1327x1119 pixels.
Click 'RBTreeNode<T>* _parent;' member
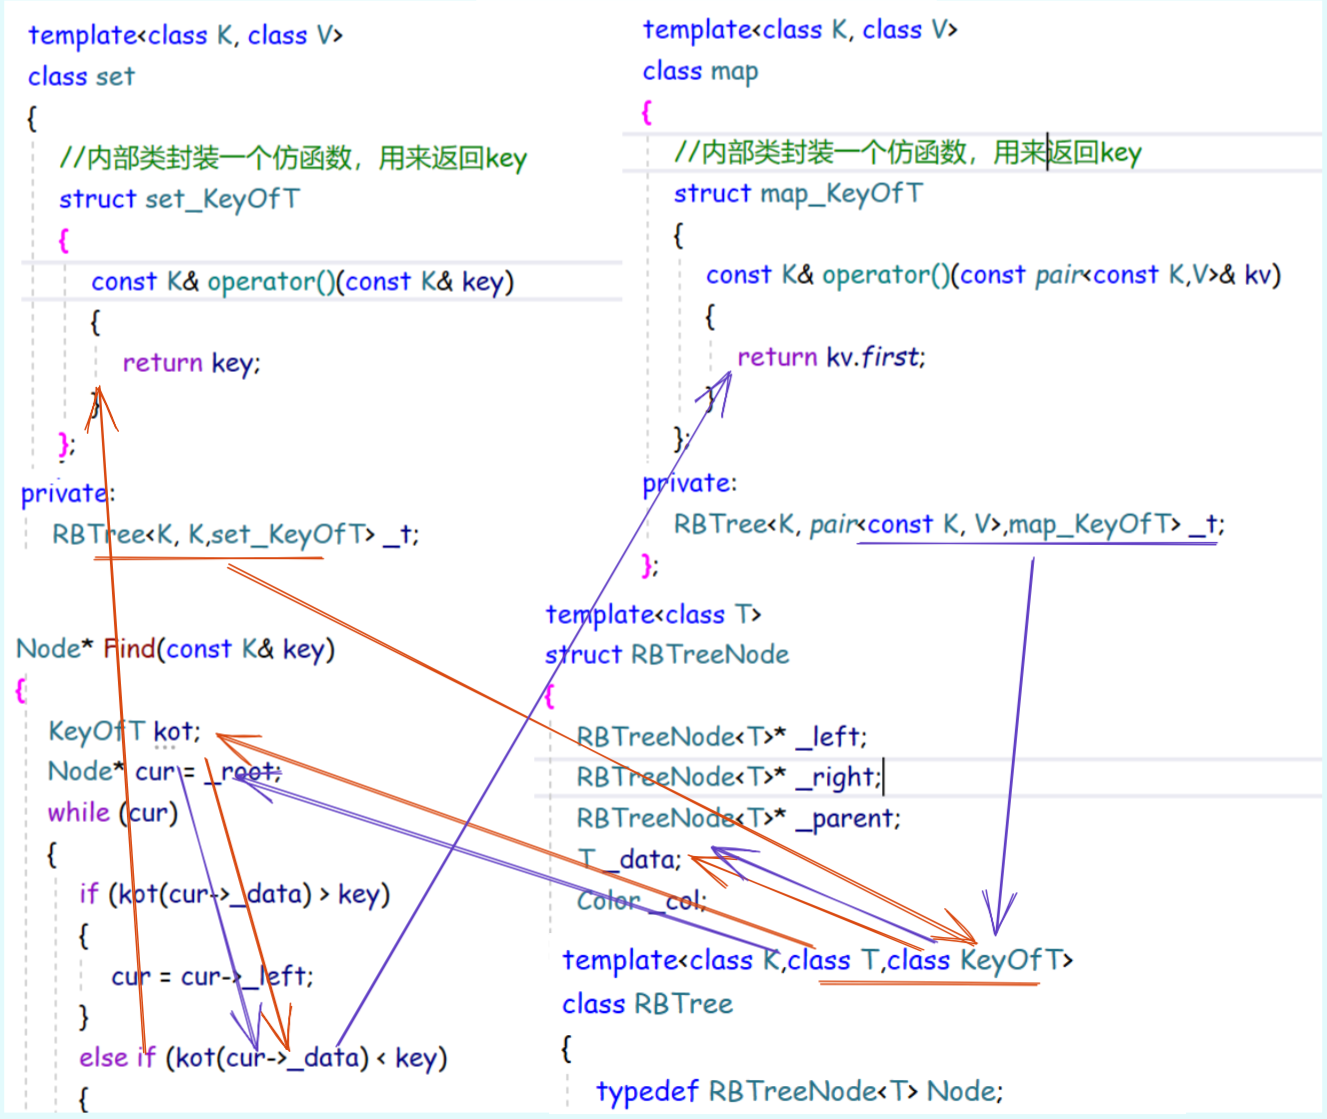(738, 818)
